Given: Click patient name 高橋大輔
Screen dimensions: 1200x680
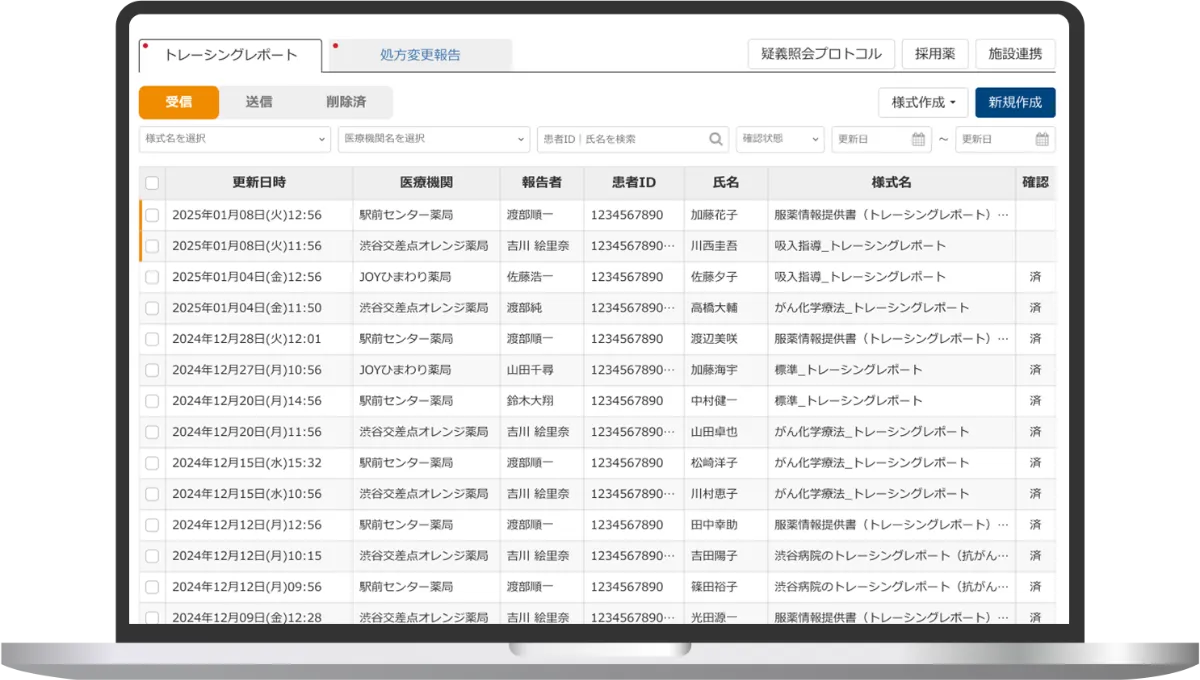Looking at the screenshot, I should (x=714, y=308).
